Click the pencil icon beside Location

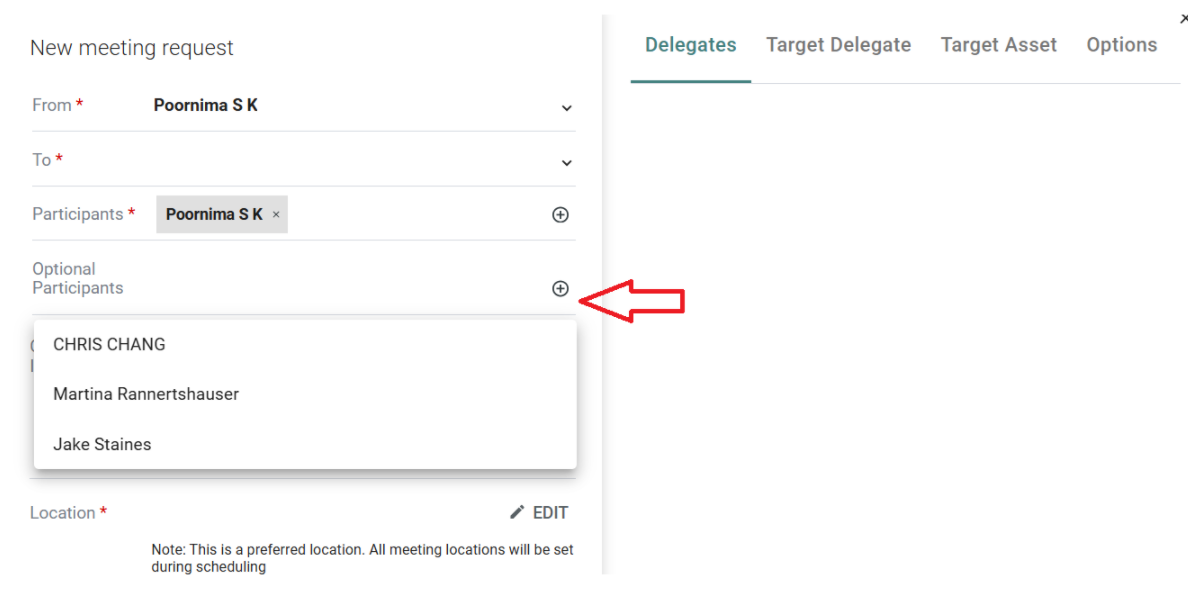tap(517, 513)
